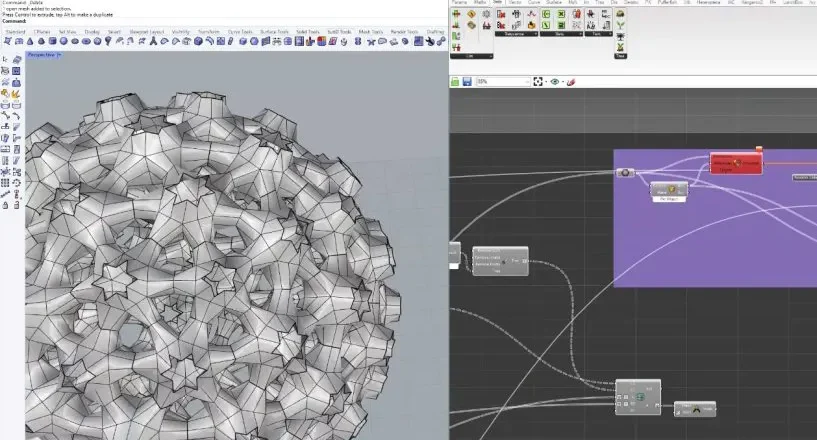Click the small relay node at purple group edge
Image resolution: width=817 pixels, height=440 pixels.
[625, 173]
